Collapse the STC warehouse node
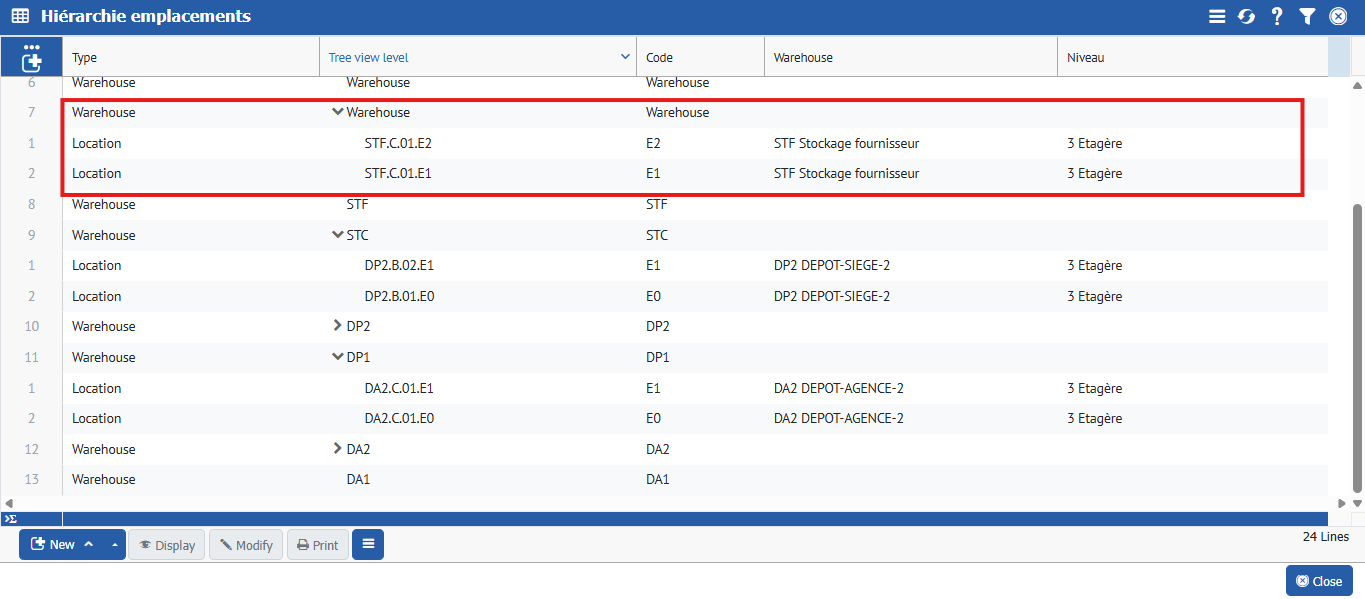 tap(337, 235)
